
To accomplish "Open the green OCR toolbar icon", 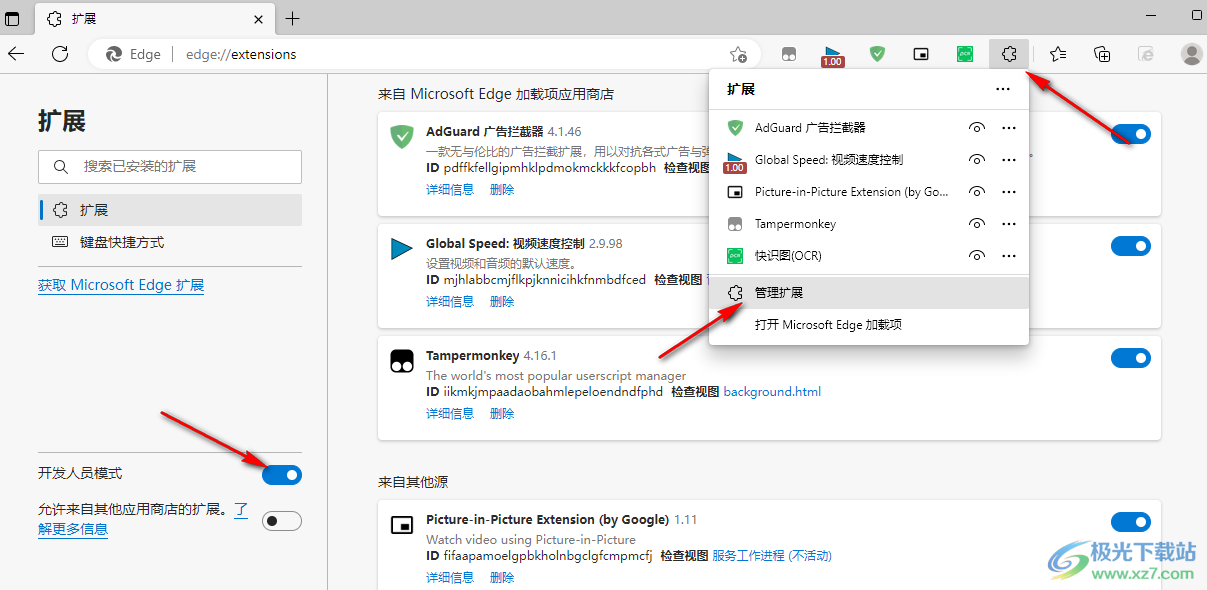I will 965,54.
